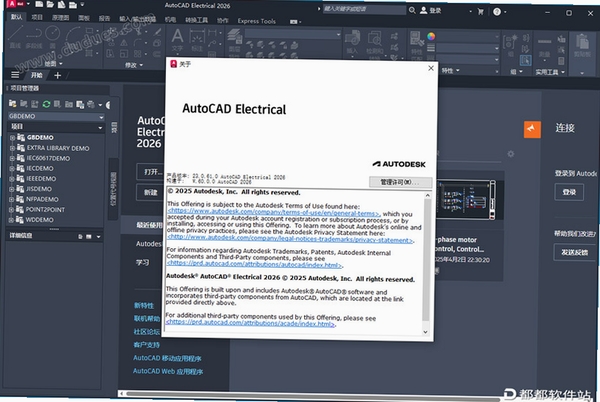The image size is (600, 402).
Task: Open the 3-phase motor control drawing thumbnail
Action: point(466,200)
